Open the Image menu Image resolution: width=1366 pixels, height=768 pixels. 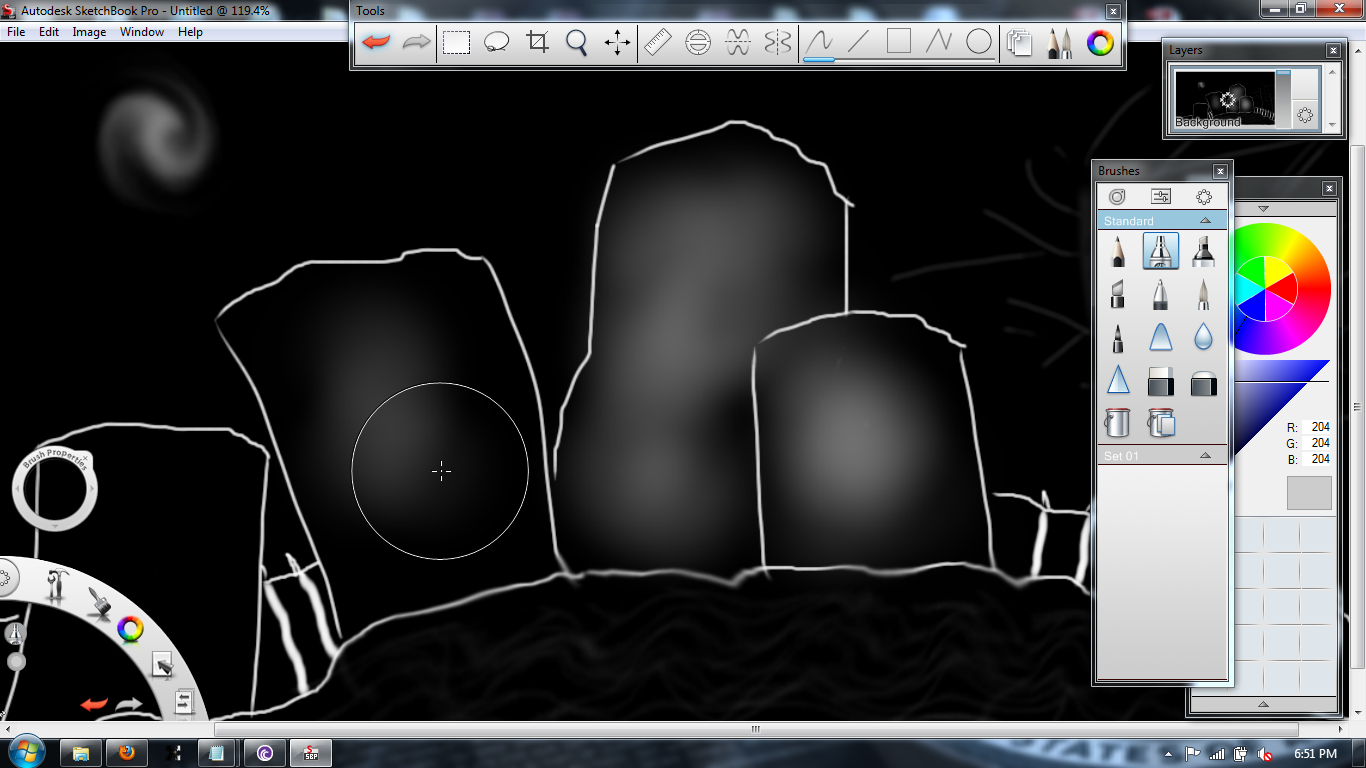pos(89,32)
